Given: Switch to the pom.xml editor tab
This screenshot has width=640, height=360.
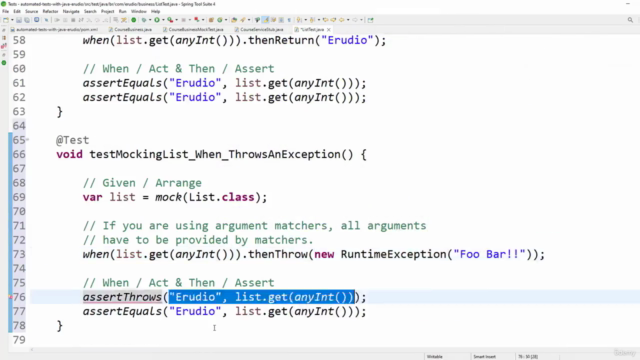Looking at the screenshot, I should [54, 29].
